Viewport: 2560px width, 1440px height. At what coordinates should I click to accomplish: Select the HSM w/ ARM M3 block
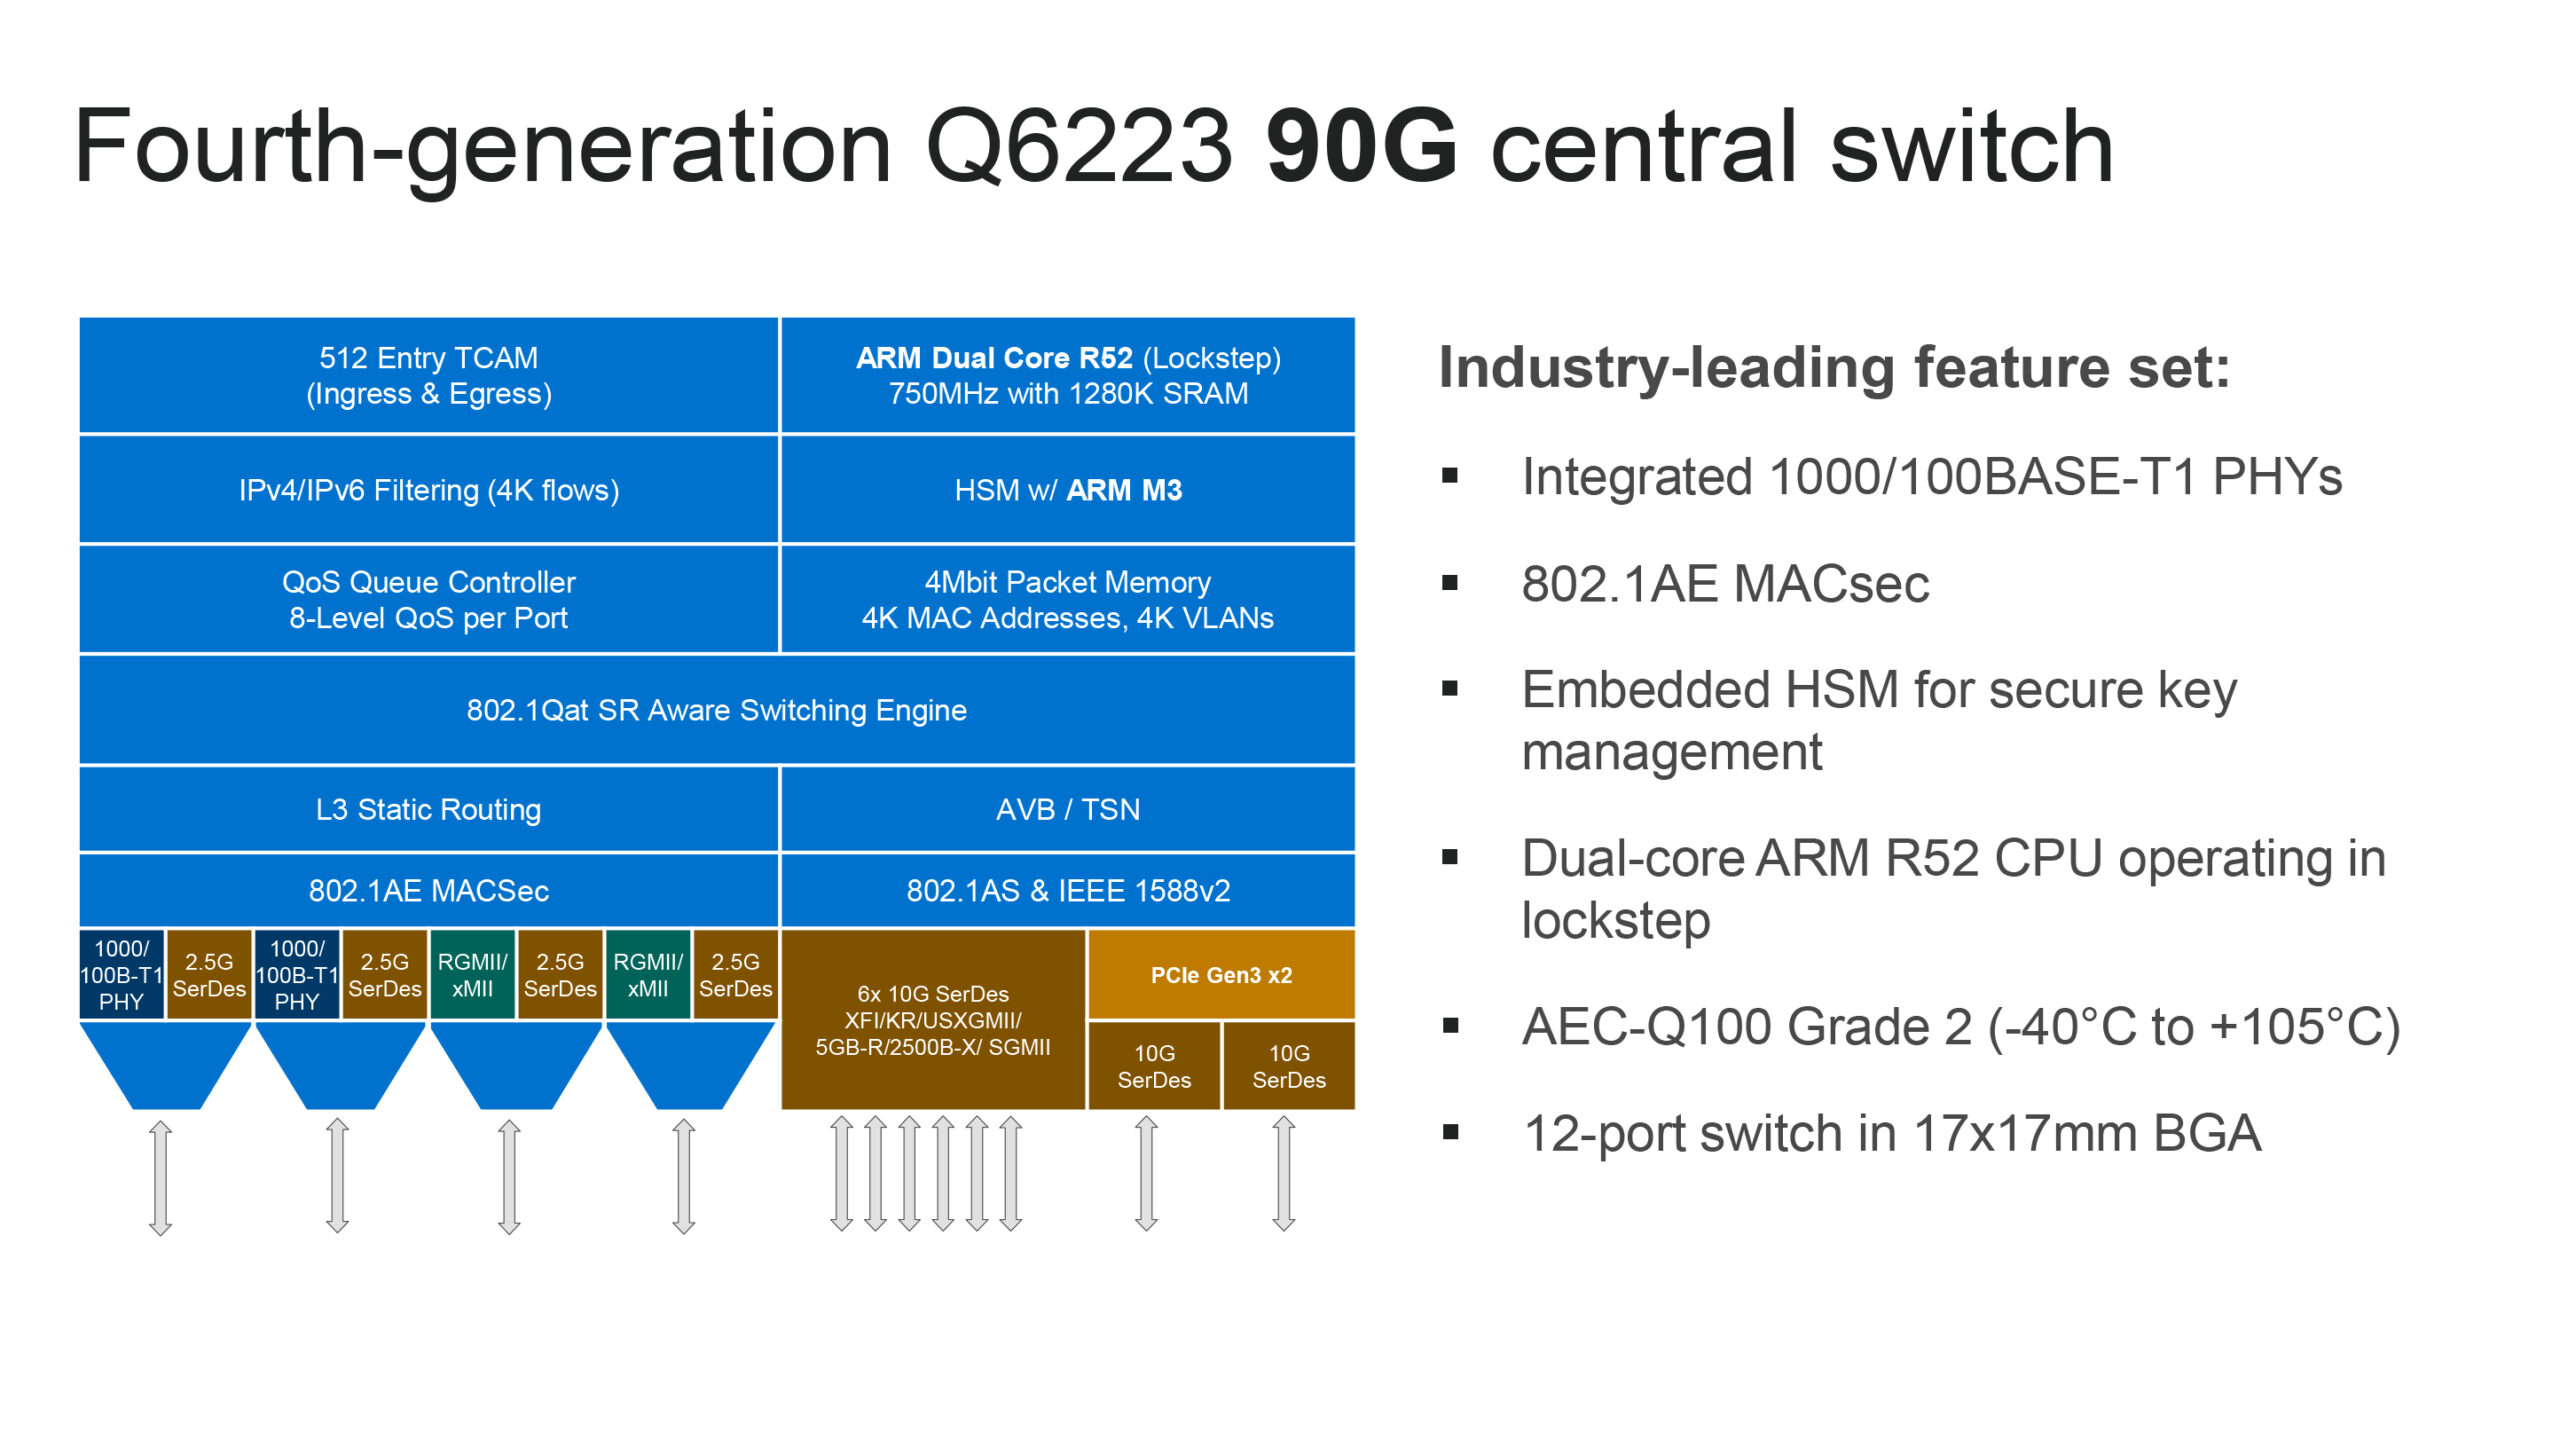click(x=1067, y=490)
